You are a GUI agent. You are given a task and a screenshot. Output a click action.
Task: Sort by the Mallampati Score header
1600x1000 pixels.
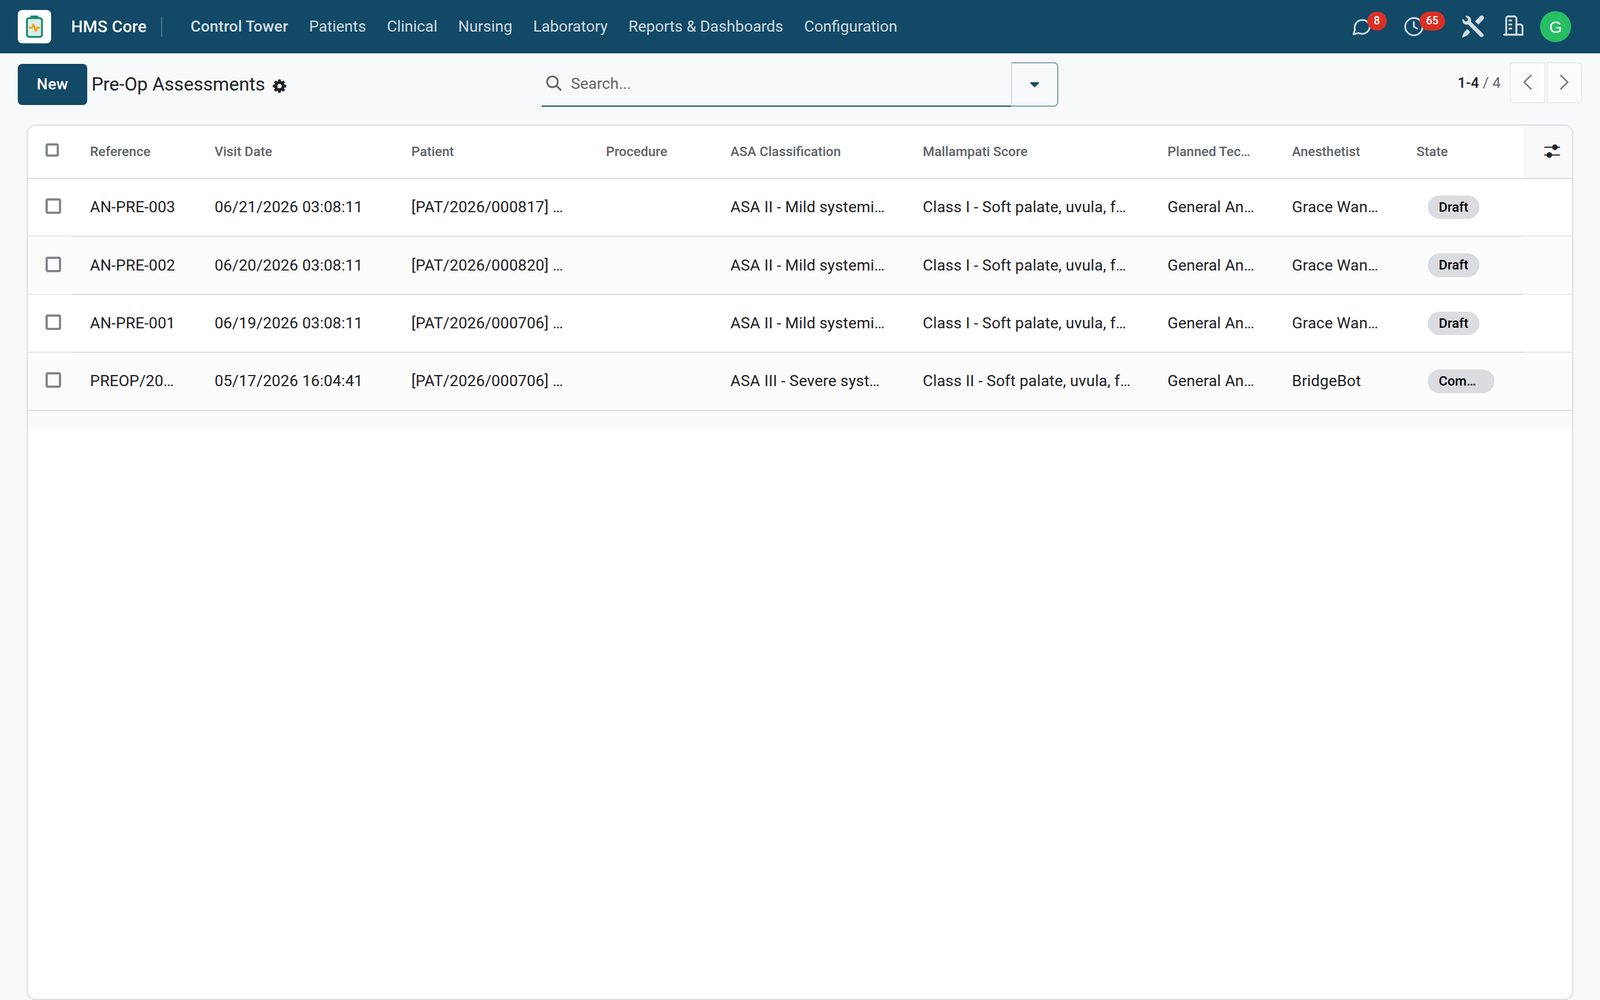point(975,151)
